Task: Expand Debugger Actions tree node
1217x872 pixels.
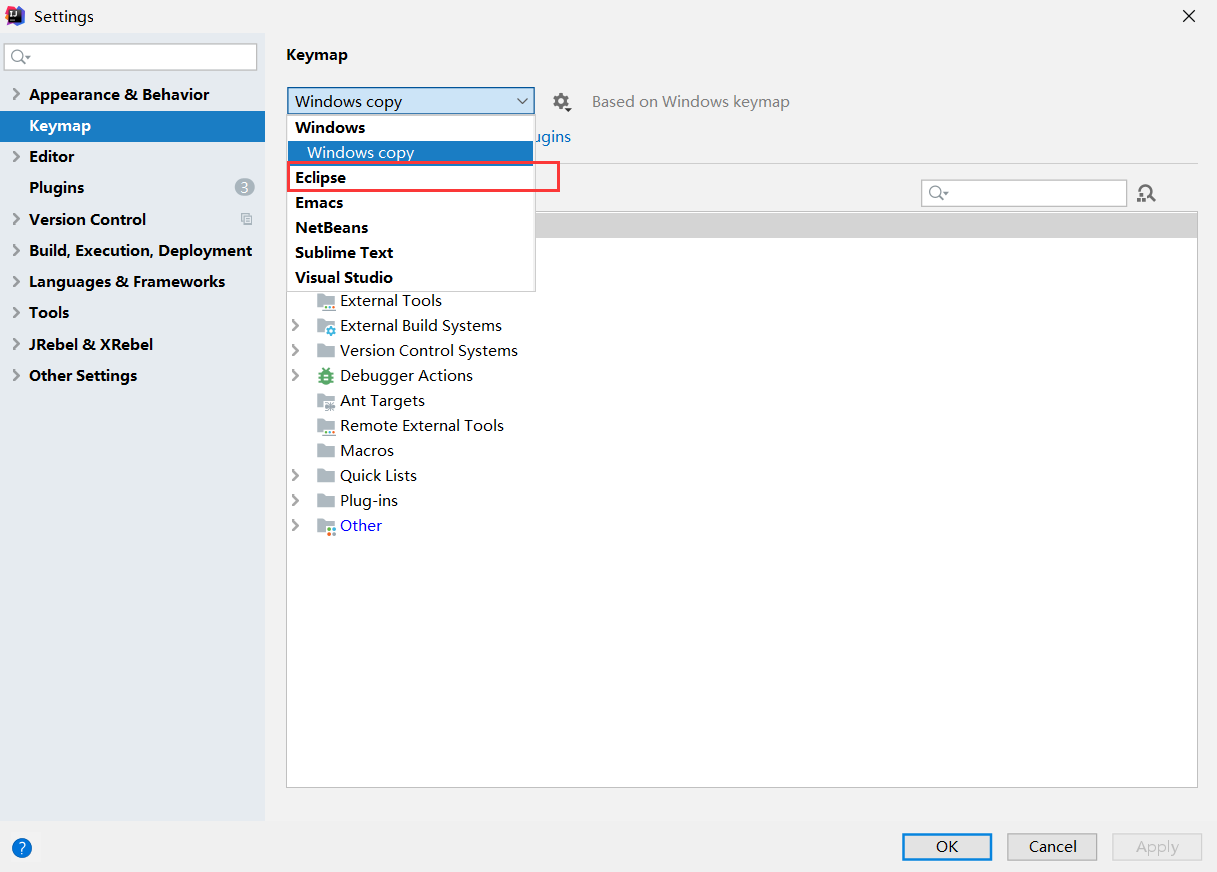Action: pyautogui.click(x=295, y=375)
